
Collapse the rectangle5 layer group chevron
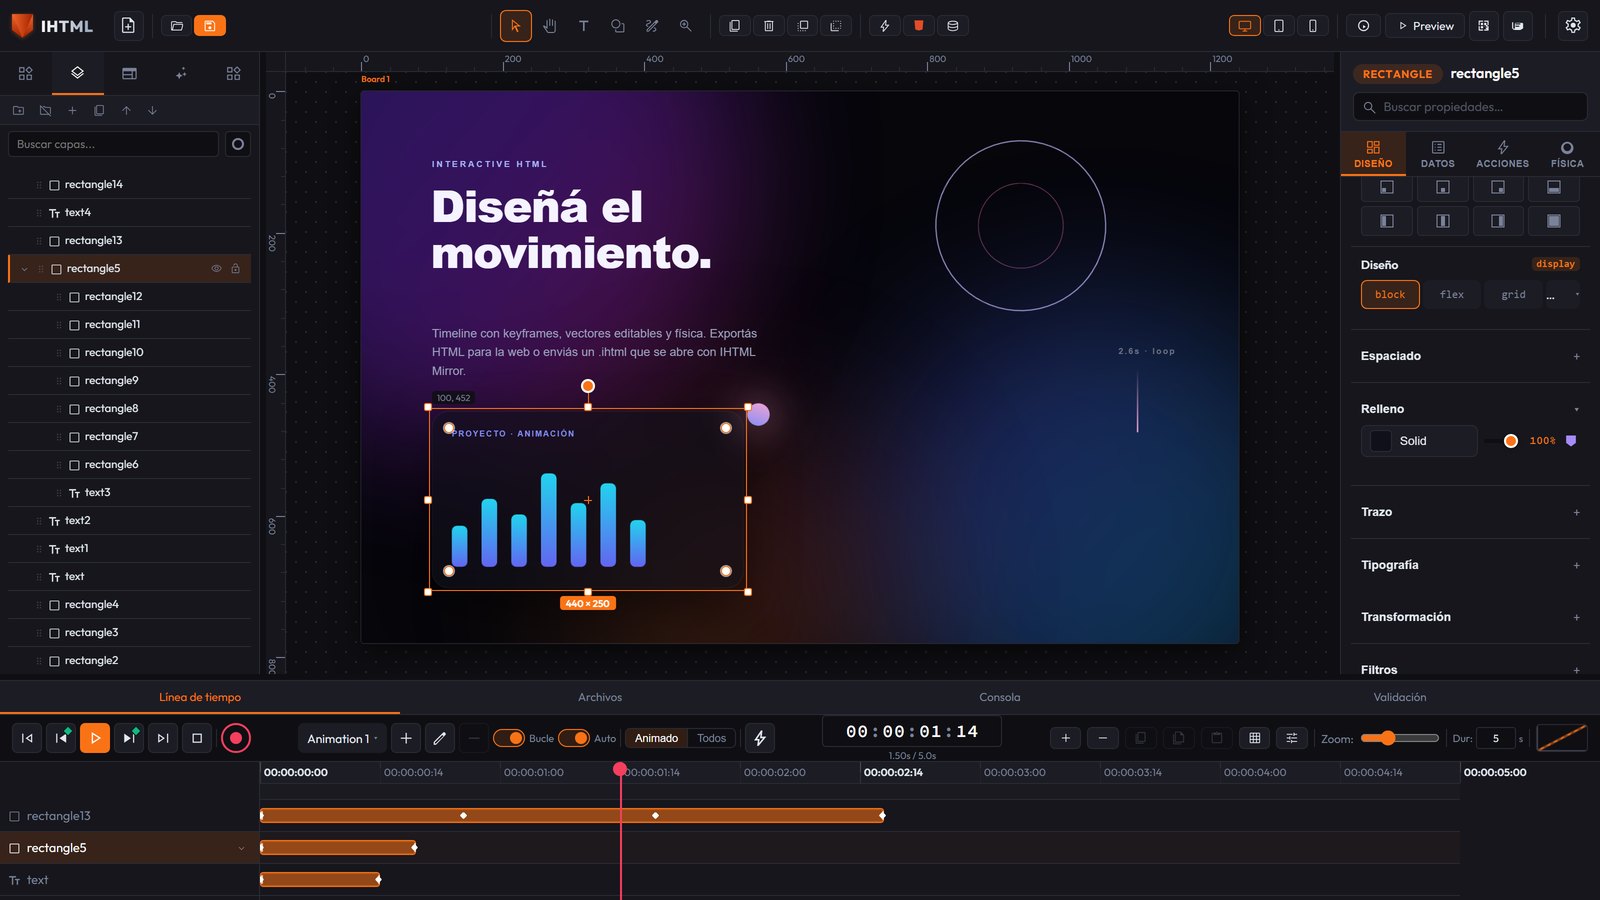pyautogui.click(x=25, y=269)
